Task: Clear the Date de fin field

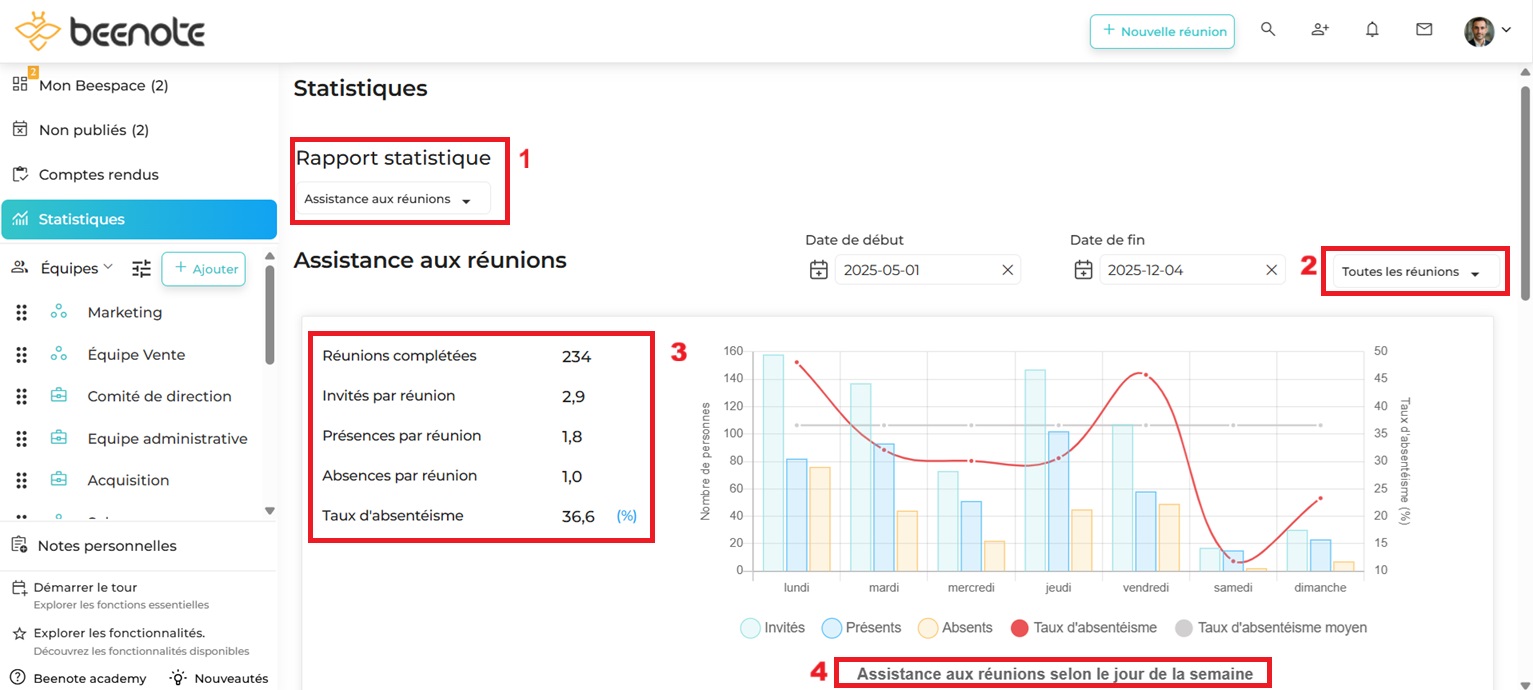Action: click(1271, 270)
